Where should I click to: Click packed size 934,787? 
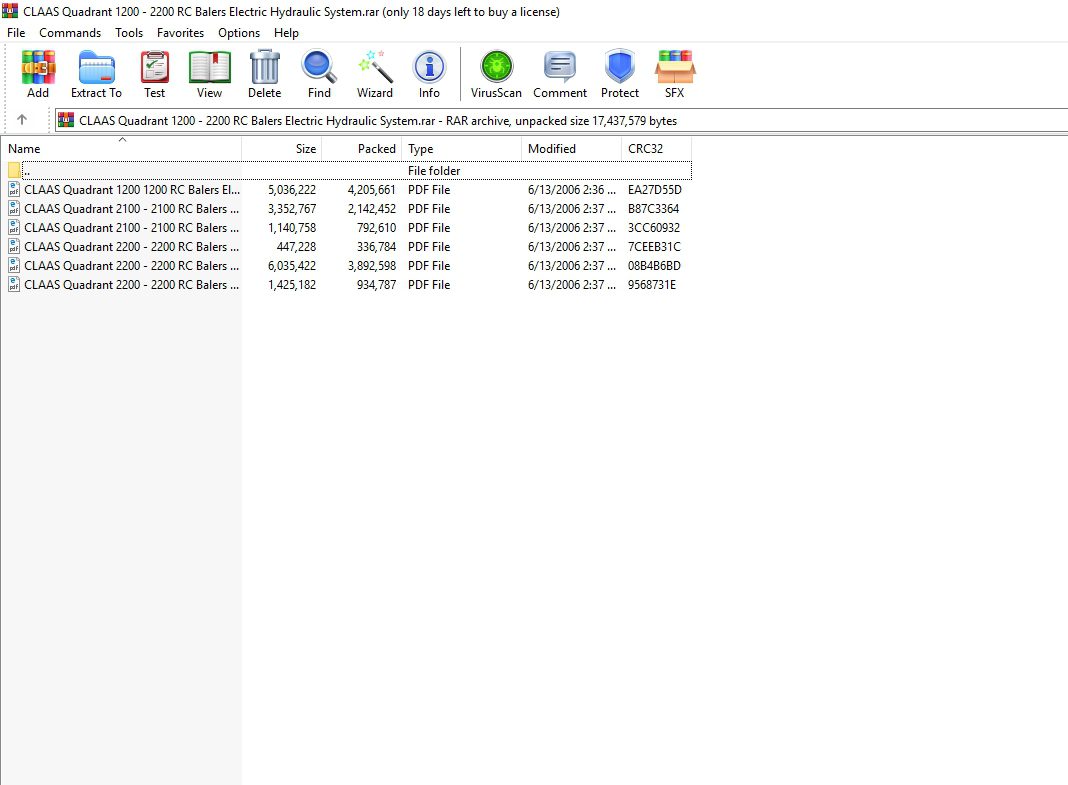(x=377, y=285)
